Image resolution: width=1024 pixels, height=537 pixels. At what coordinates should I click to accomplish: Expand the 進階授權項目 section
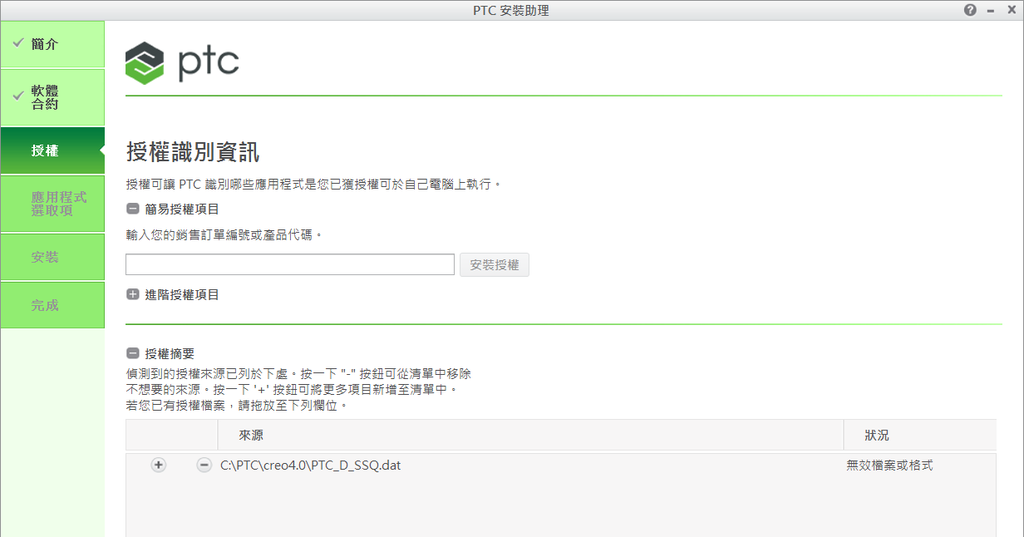[133, 295]
